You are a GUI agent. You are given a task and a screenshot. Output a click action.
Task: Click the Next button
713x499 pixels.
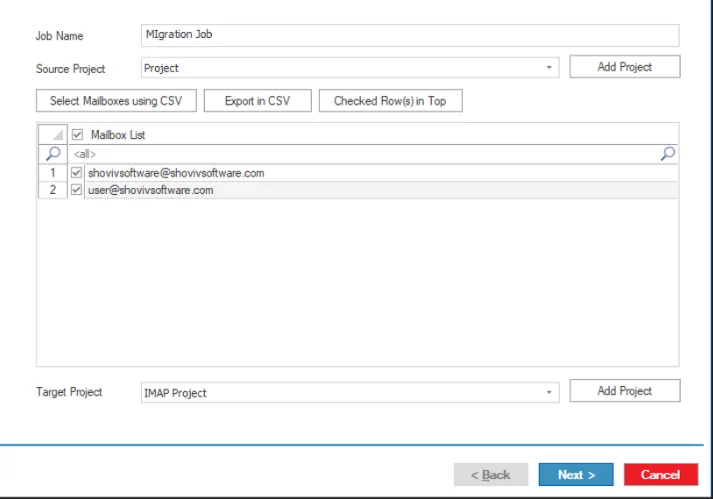coord(576,475)
